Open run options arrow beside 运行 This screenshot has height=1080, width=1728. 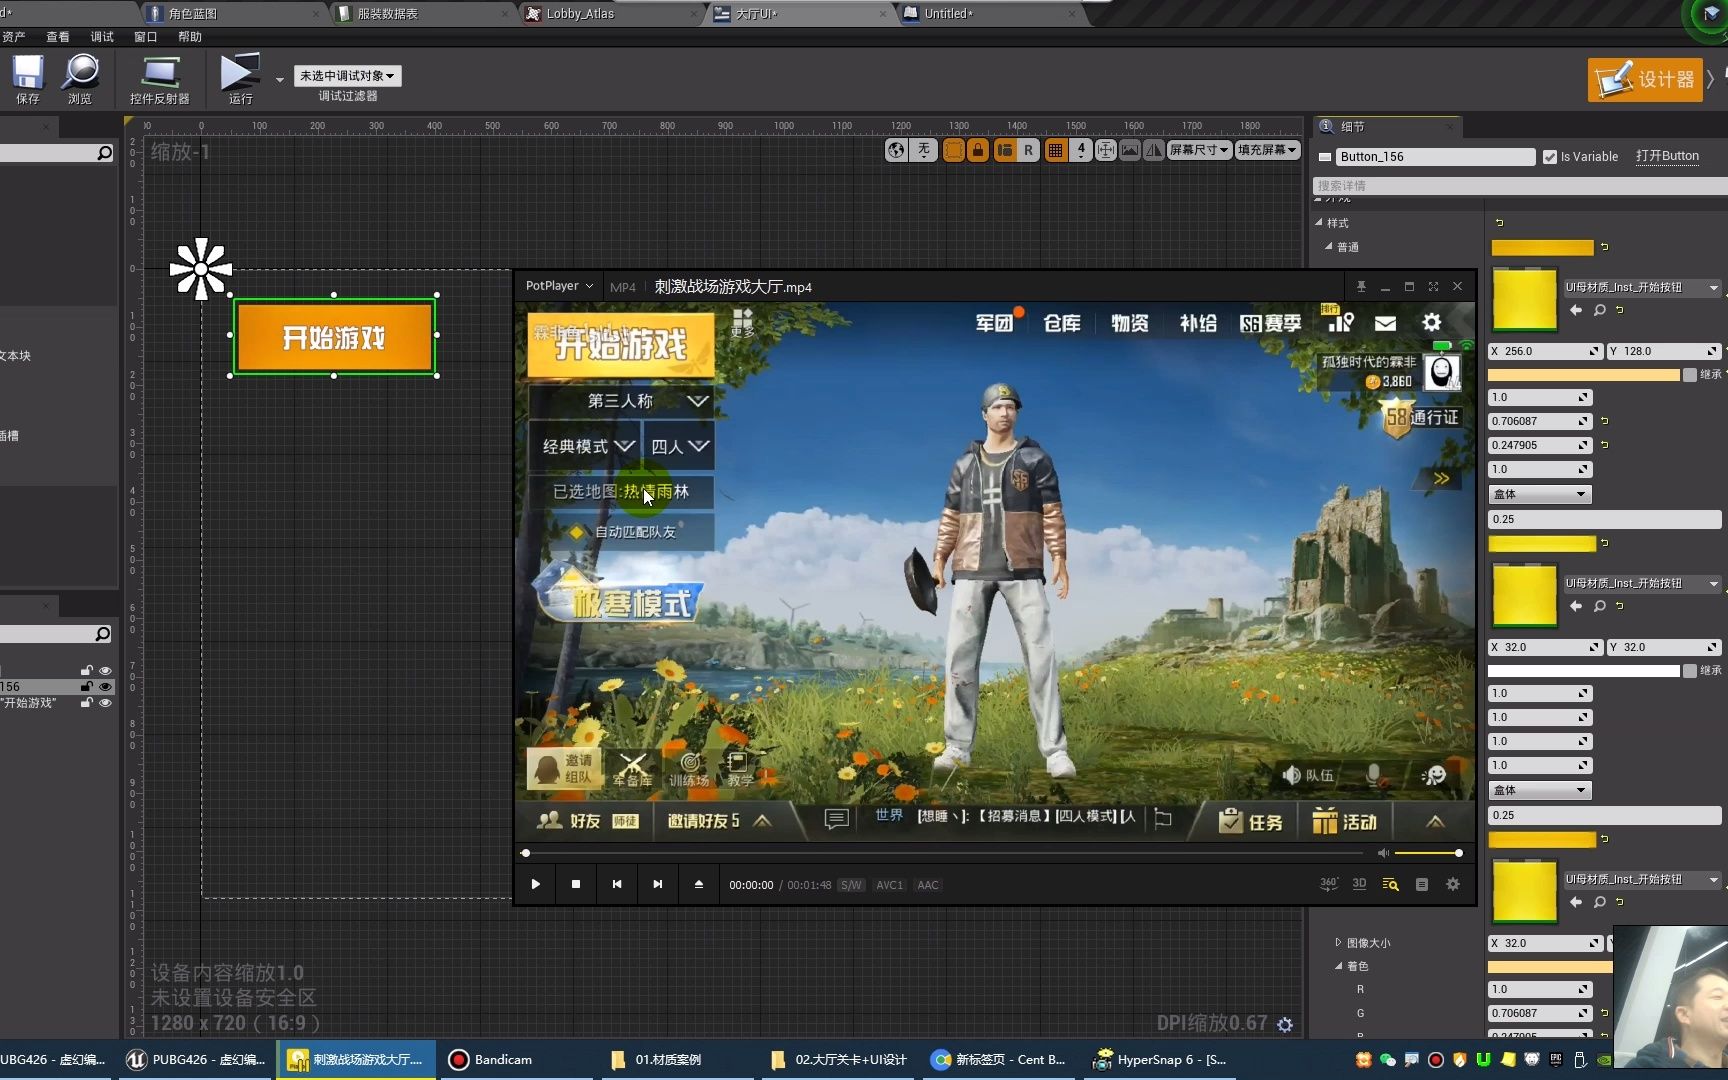pos(280,79)
